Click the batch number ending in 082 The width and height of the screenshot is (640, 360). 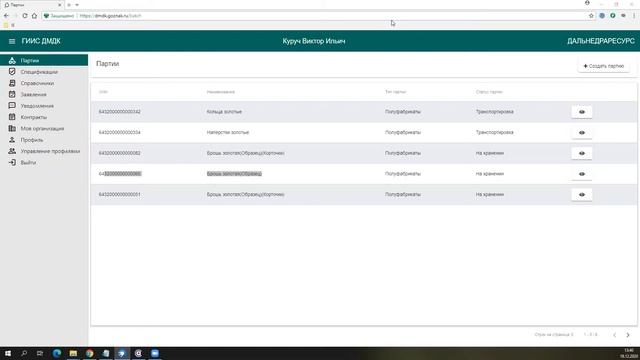click(x=120, y=153)
